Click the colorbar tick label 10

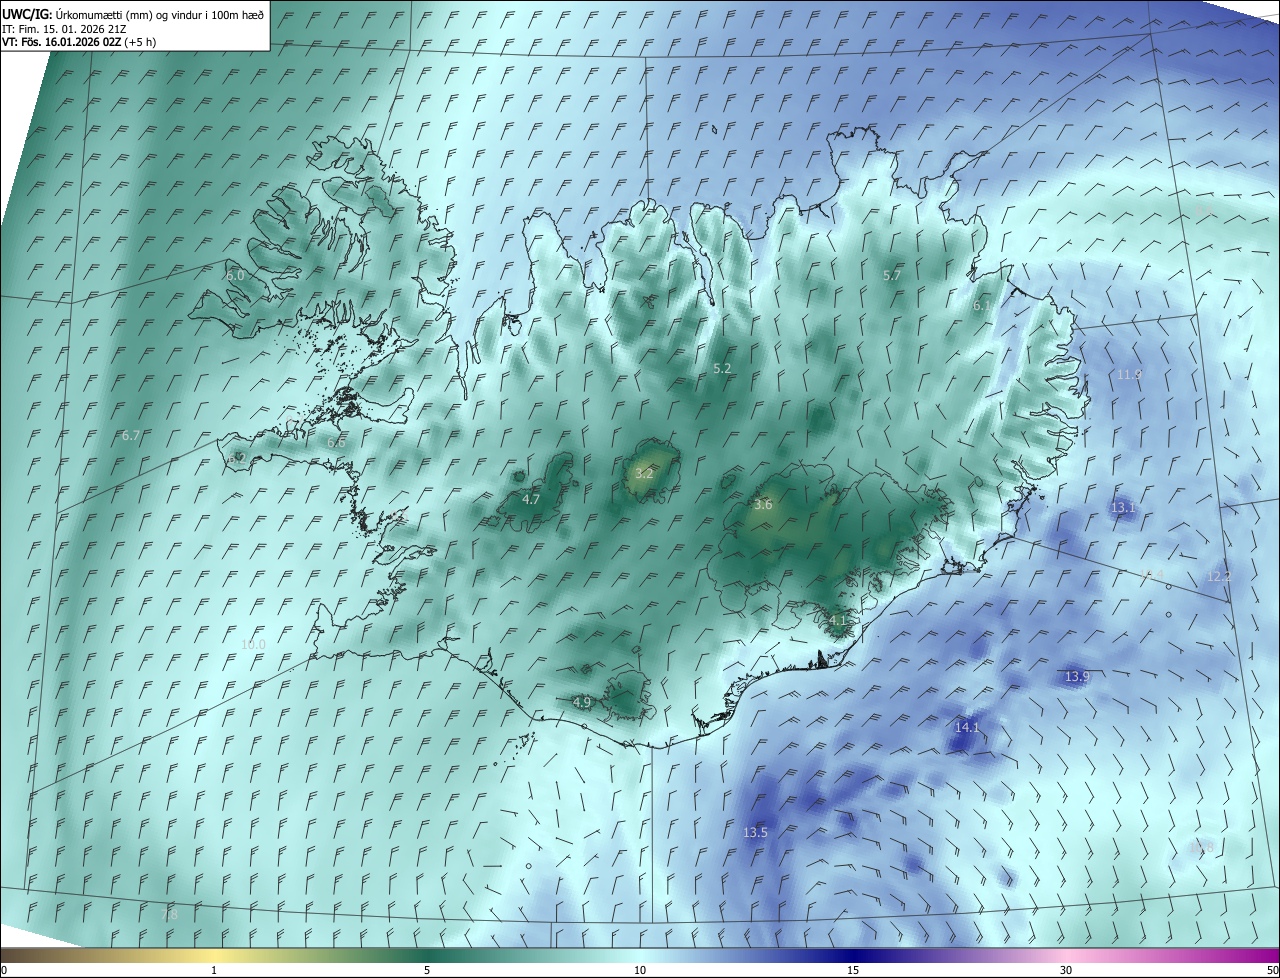pyautogui.click(x=640, y=971)
